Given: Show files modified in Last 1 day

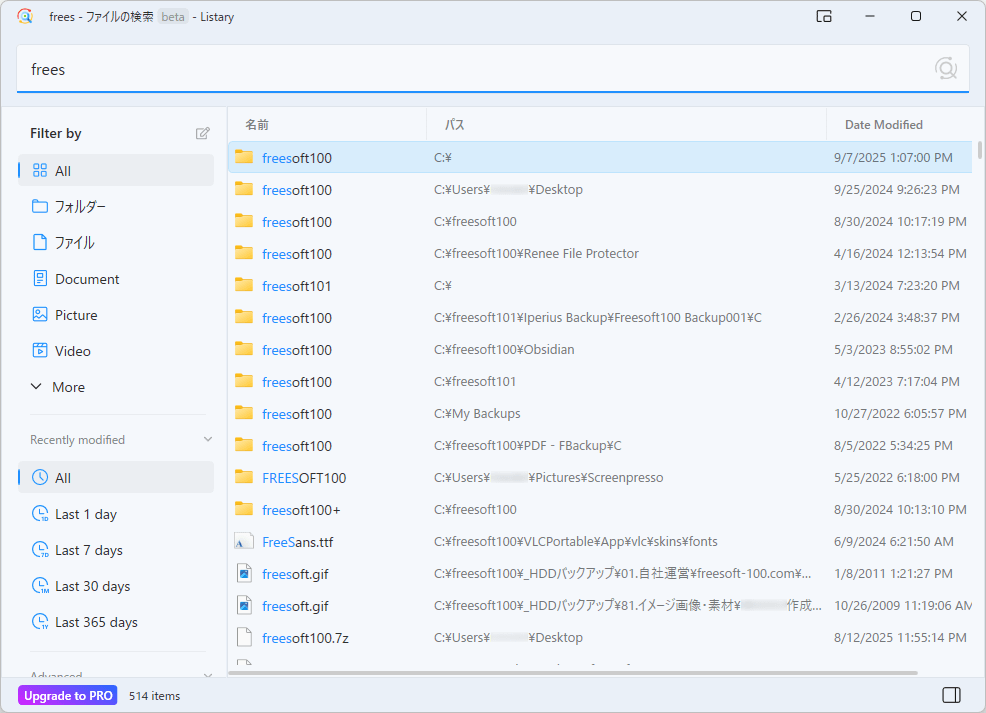Looking at the screenshot, I should 116,514.
